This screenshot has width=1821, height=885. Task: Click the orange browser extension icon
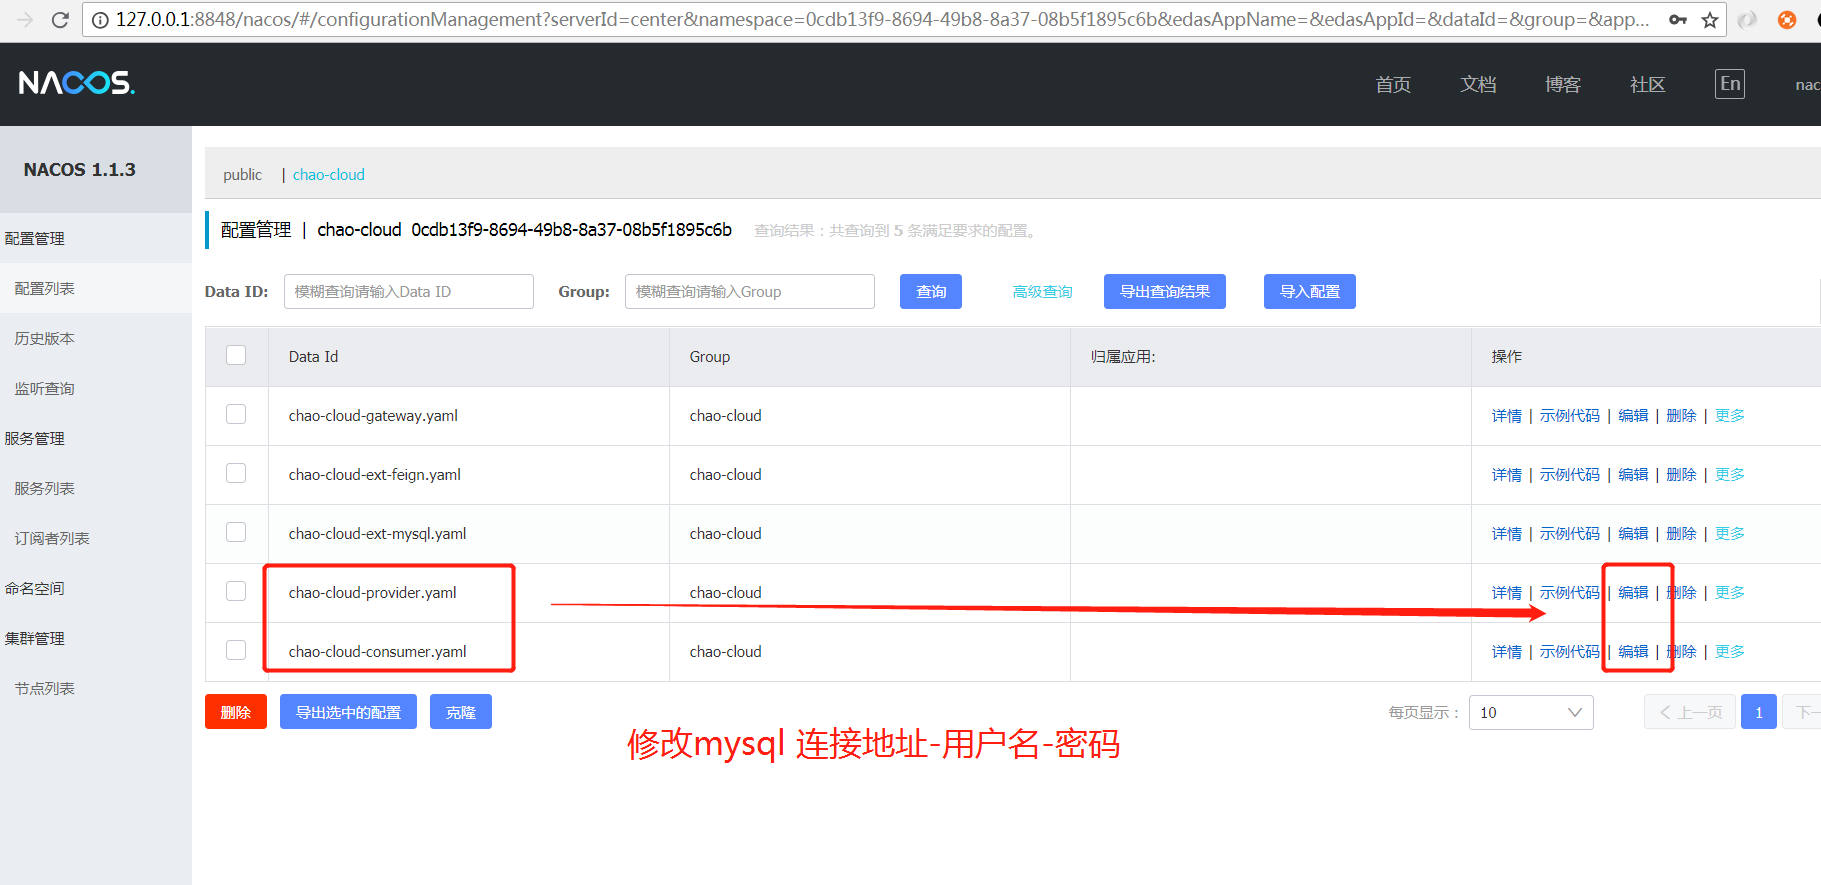coord(1787,20)
